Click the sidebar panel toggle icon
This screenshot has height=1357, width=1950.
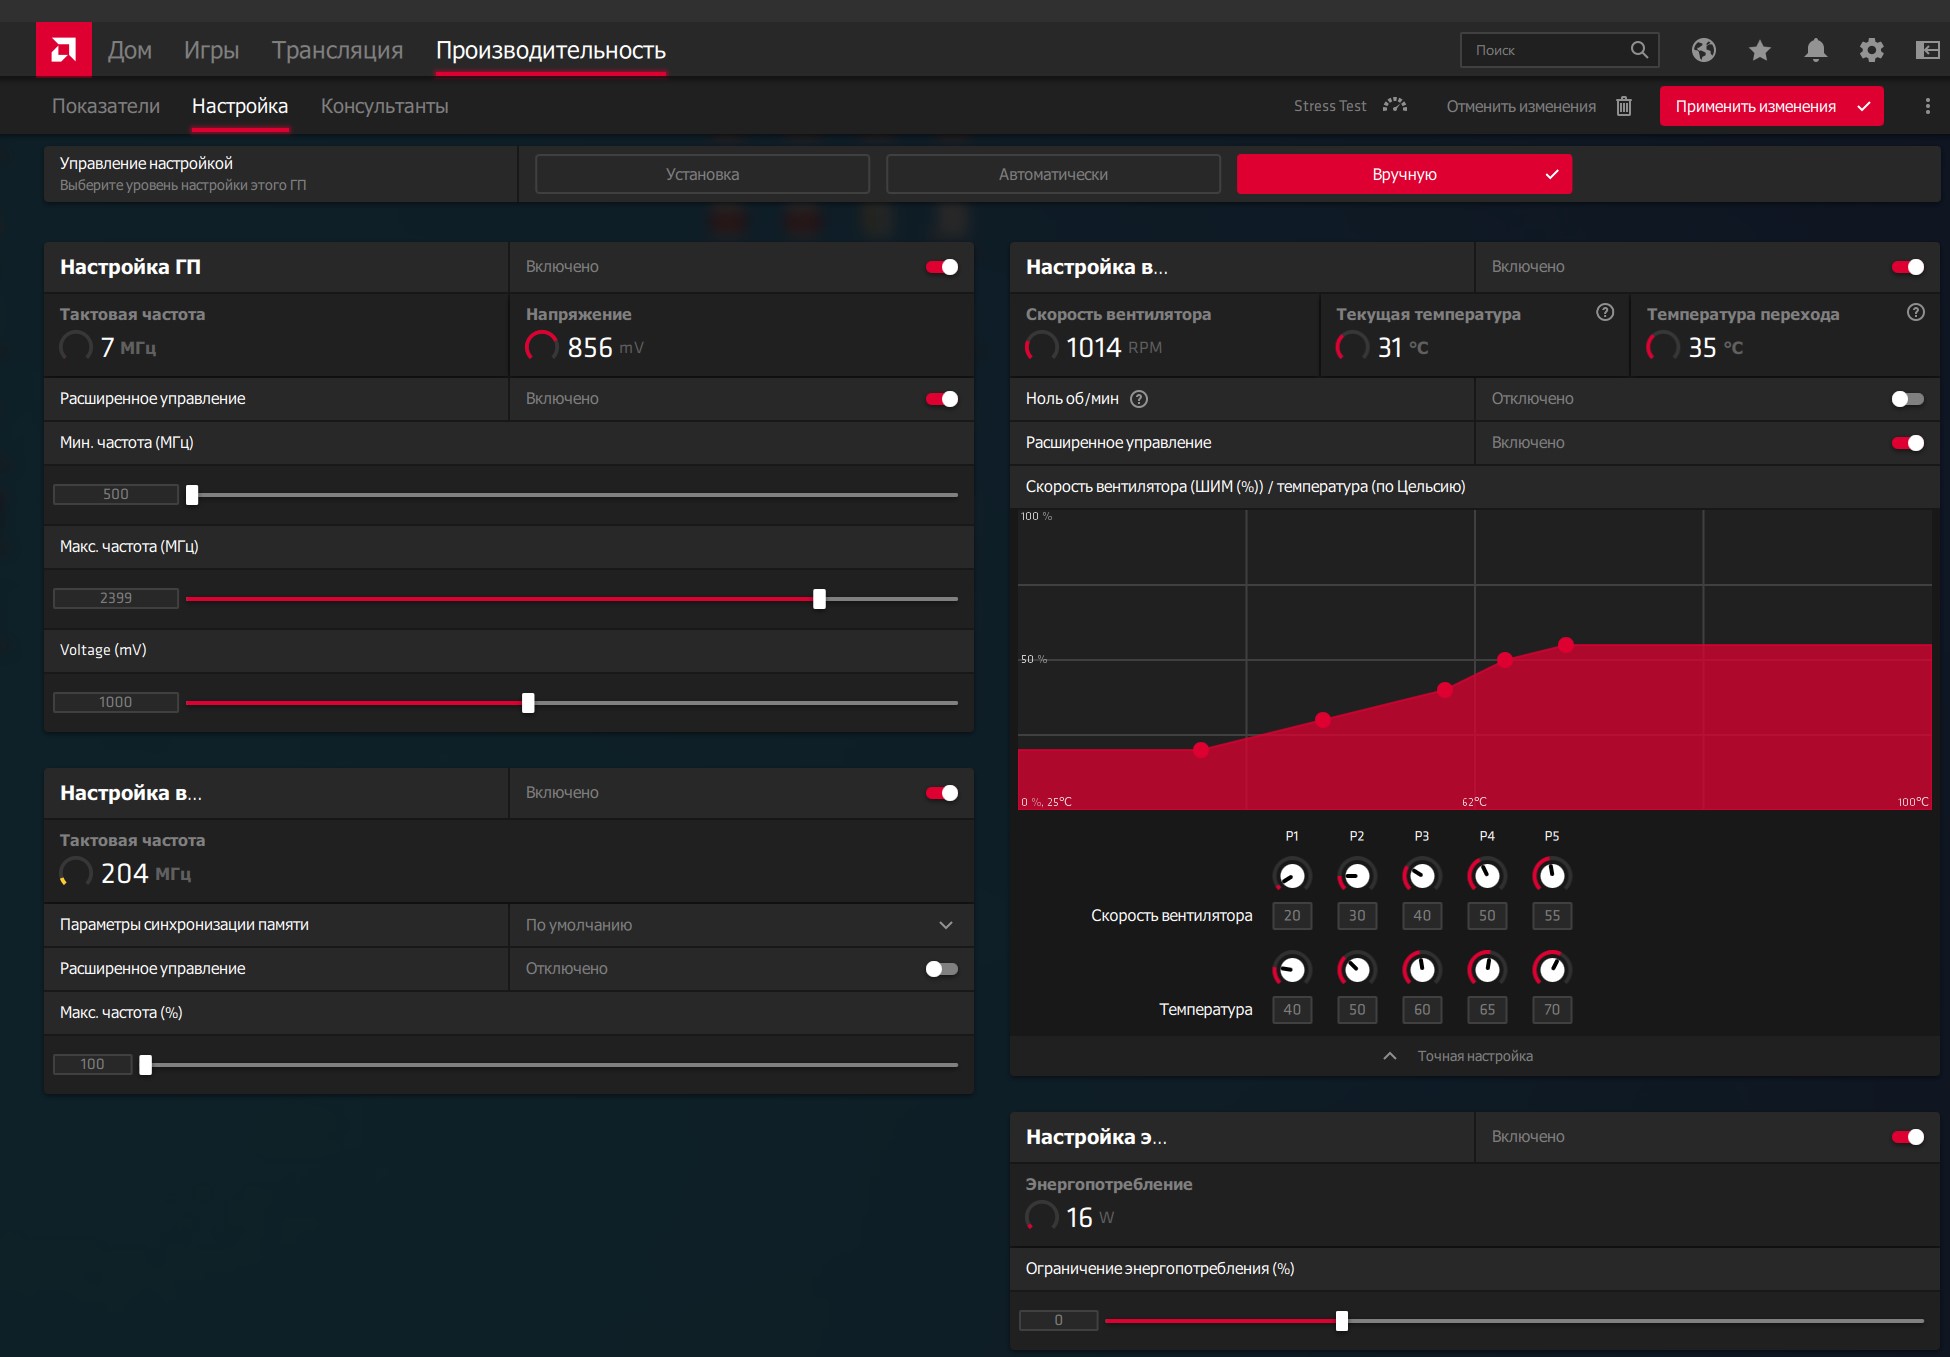click(x=1926, y=50)
